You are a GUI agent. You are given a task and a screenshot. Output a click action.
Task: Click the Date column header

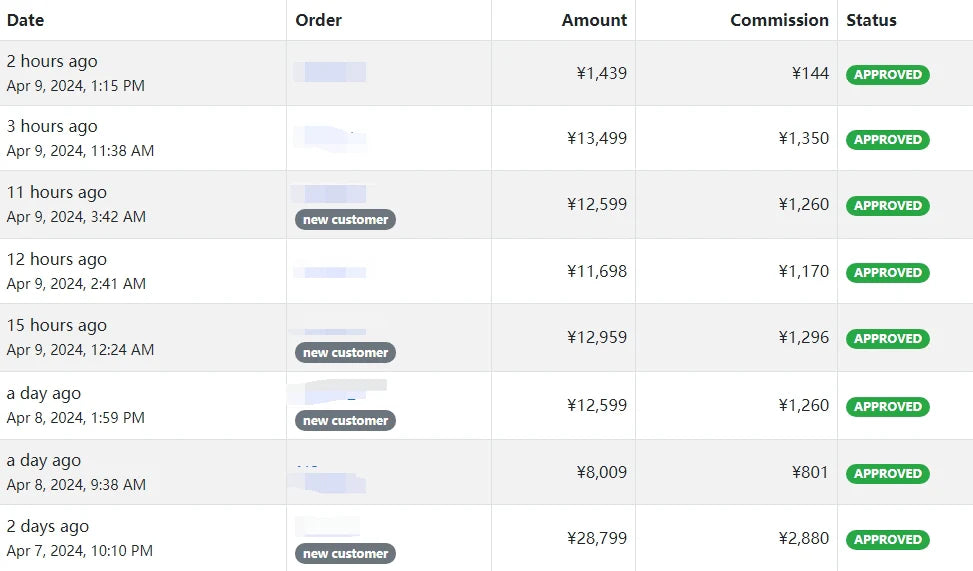click(x=26, y=20)
